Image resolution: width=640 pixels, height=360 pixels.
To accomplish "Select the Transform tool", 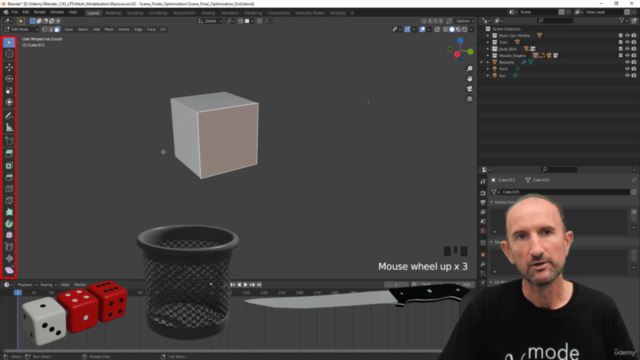I will coord(9,102).
